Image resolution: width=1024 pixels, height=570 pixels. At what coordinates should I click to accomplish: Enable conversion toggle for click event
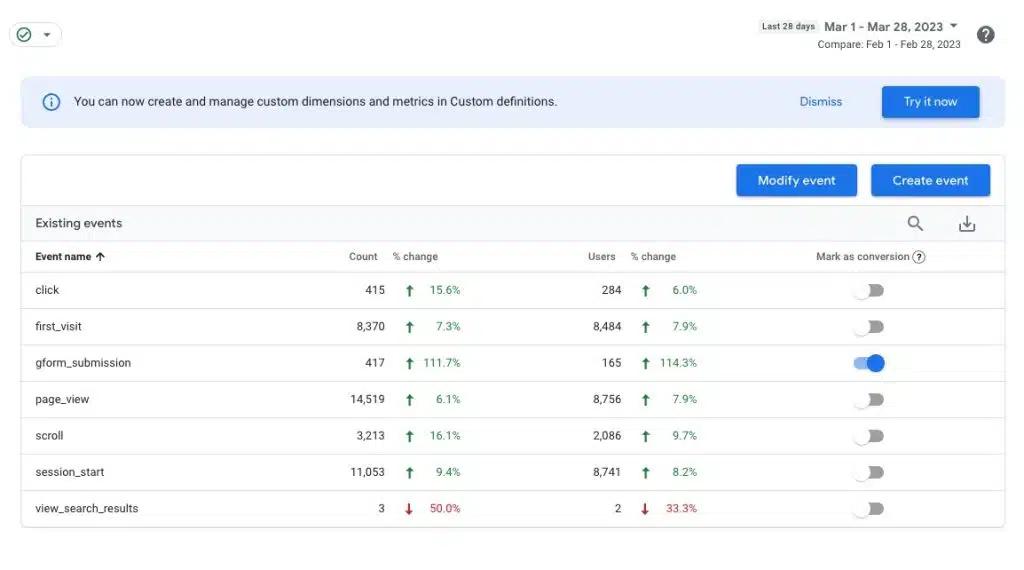(x=869, y=291)
